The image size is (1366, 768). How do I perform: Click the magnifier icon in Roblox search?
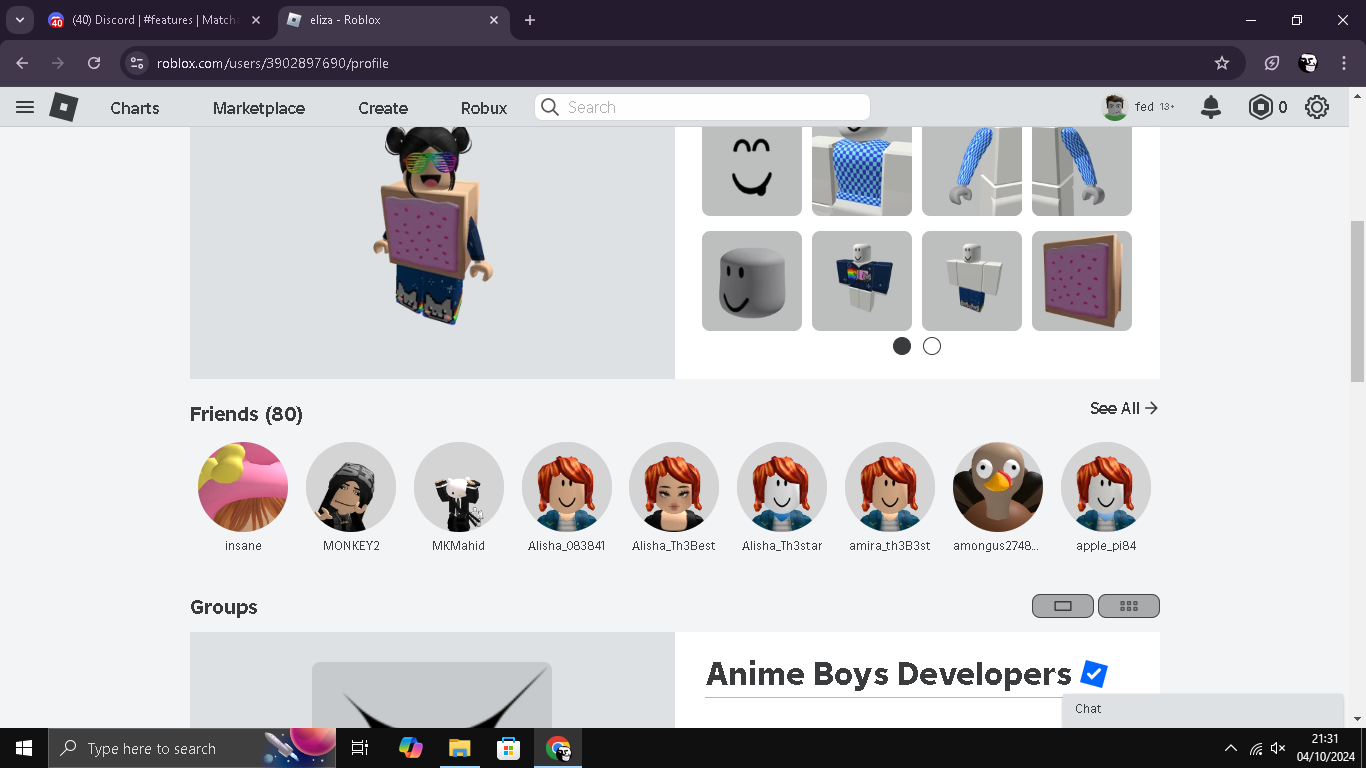(x=549, y=107)
